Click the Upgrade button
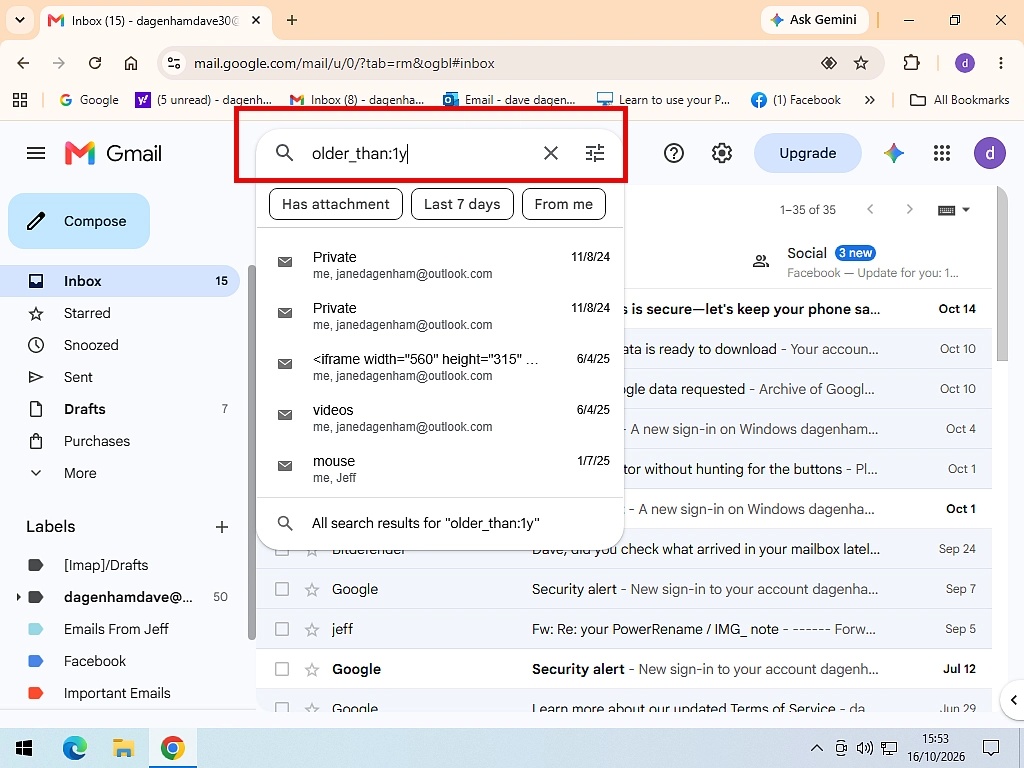The height and width of the screenshot is (768, 1024). pos(807,153)
